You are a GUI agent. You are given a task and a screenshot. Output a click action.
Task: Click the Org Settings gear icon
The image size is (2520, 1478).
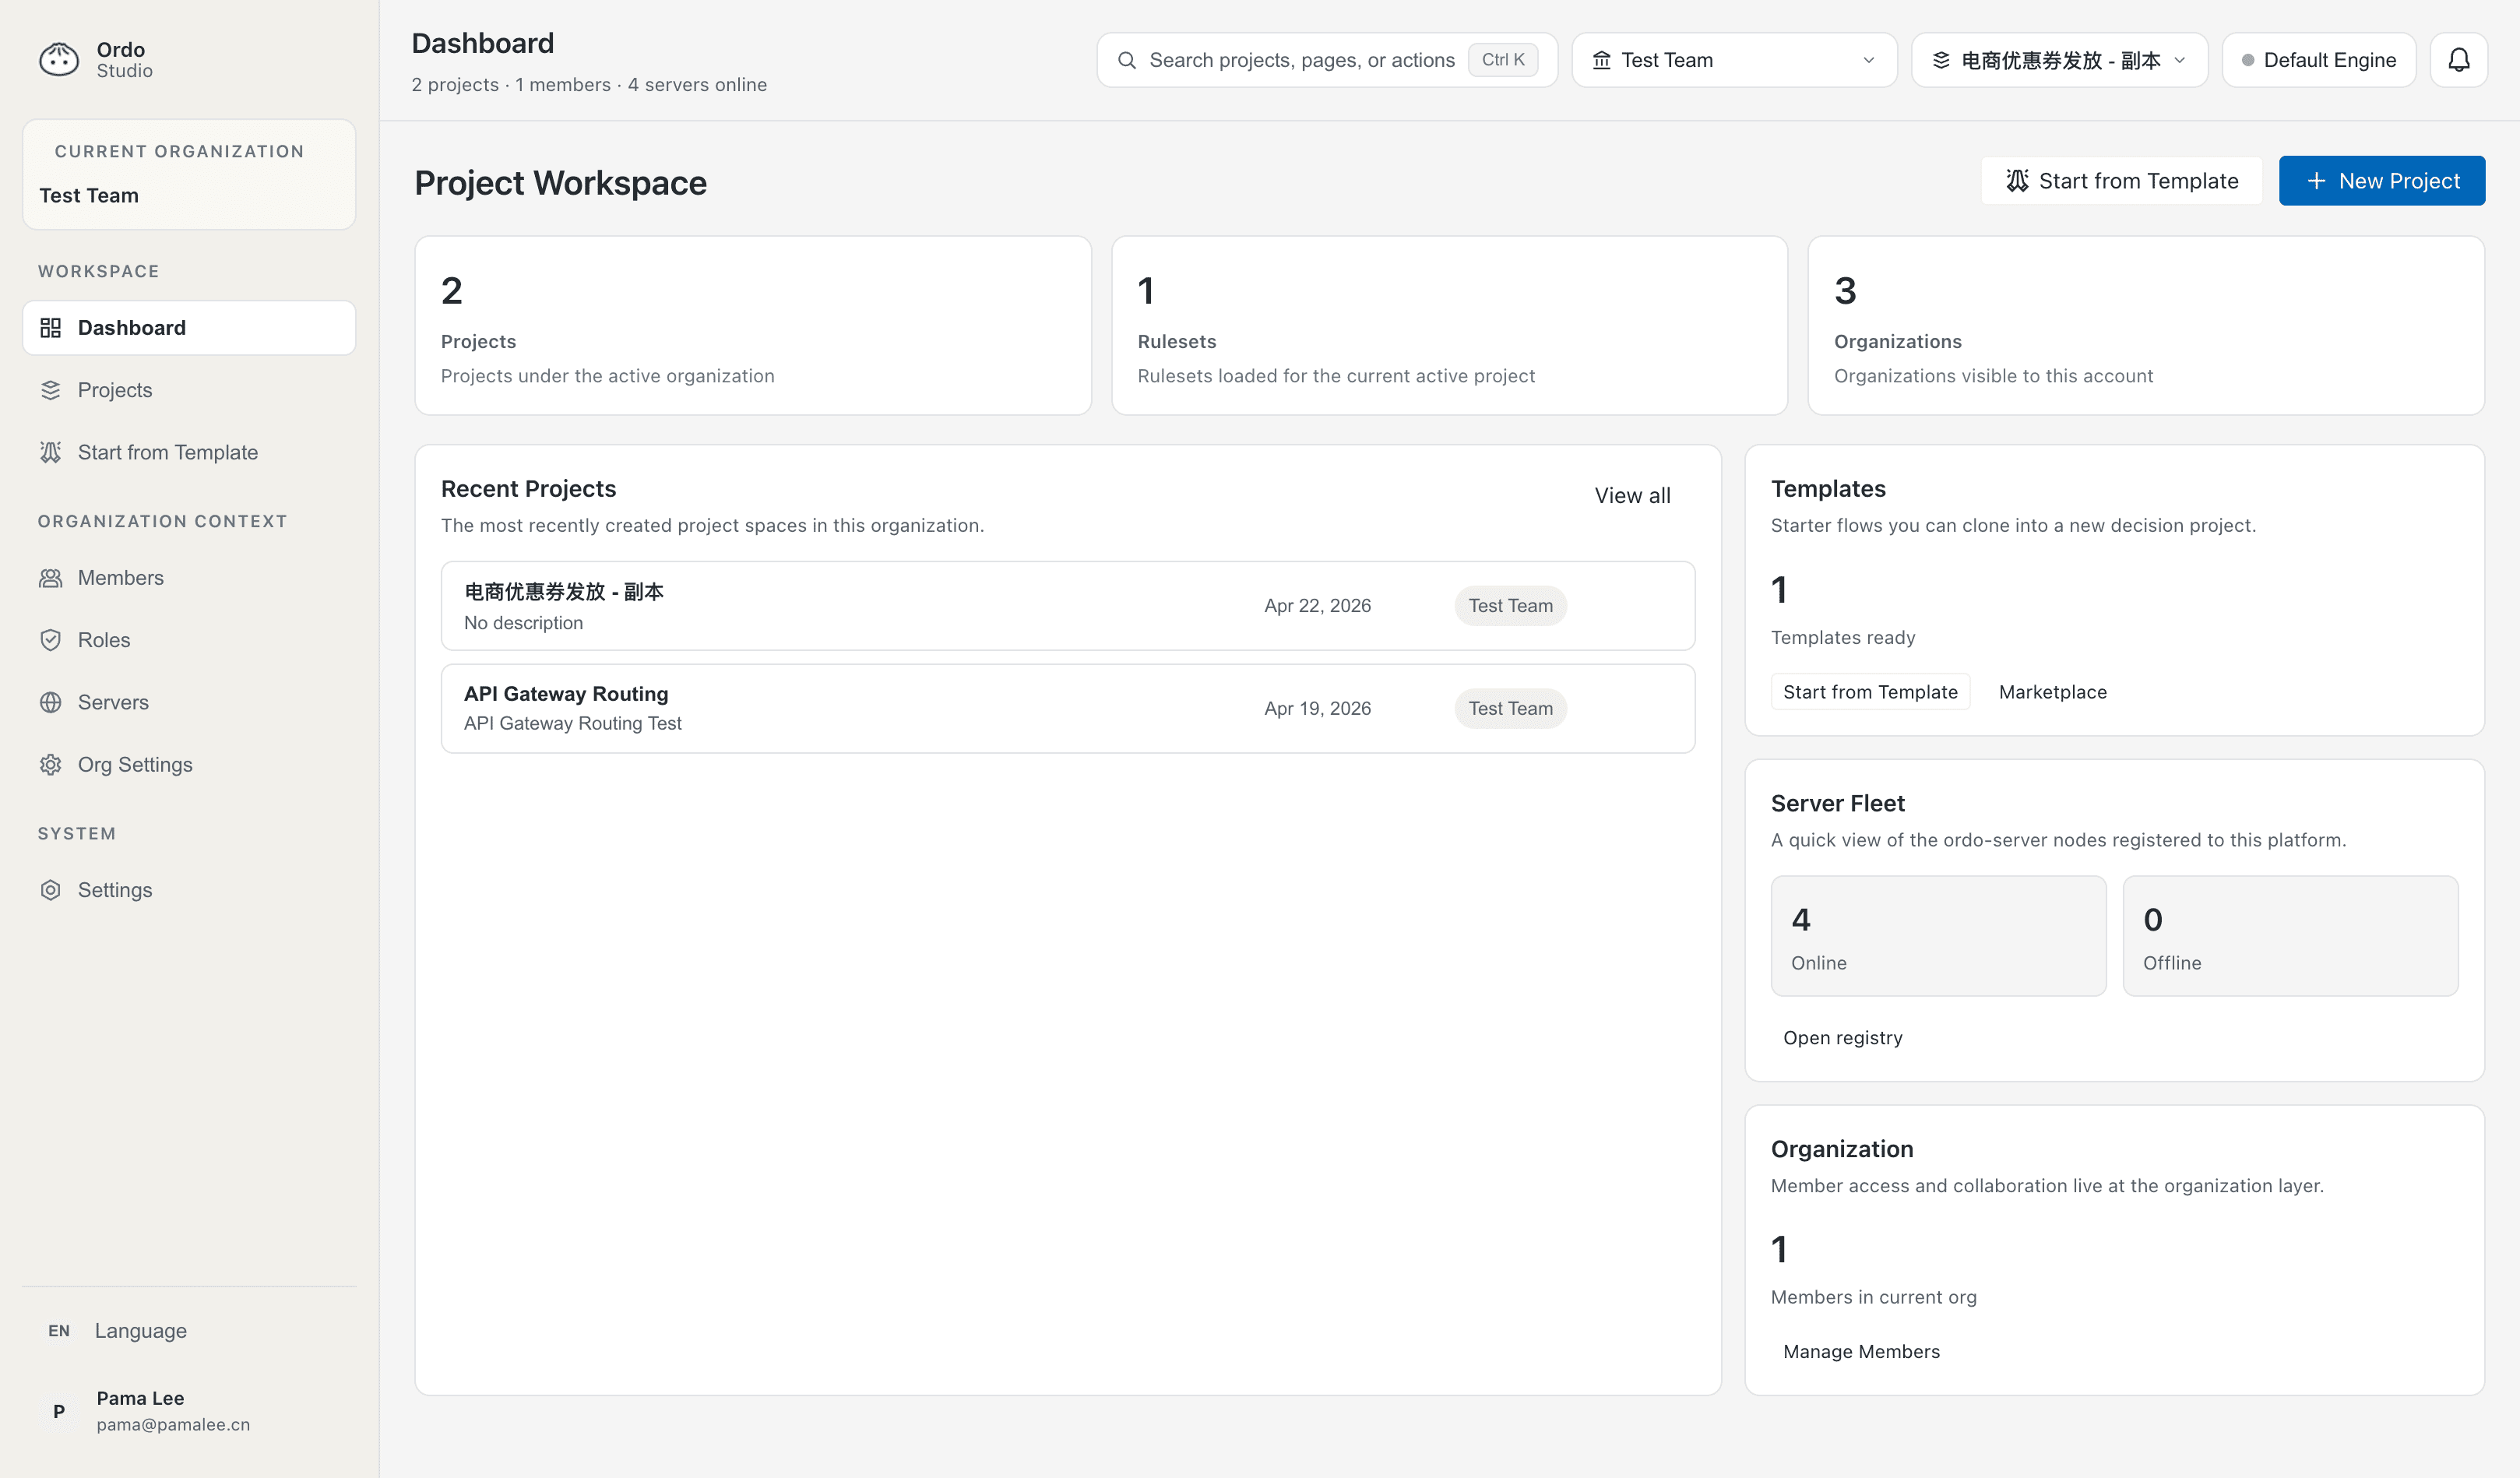tap(50, 765)
